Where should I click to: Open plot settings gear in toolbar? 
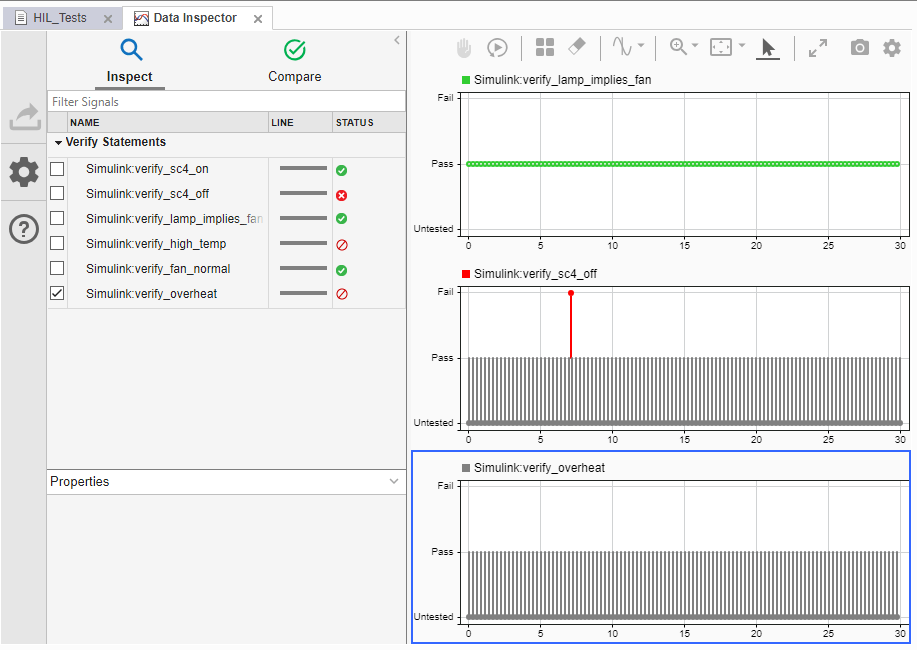891,47
